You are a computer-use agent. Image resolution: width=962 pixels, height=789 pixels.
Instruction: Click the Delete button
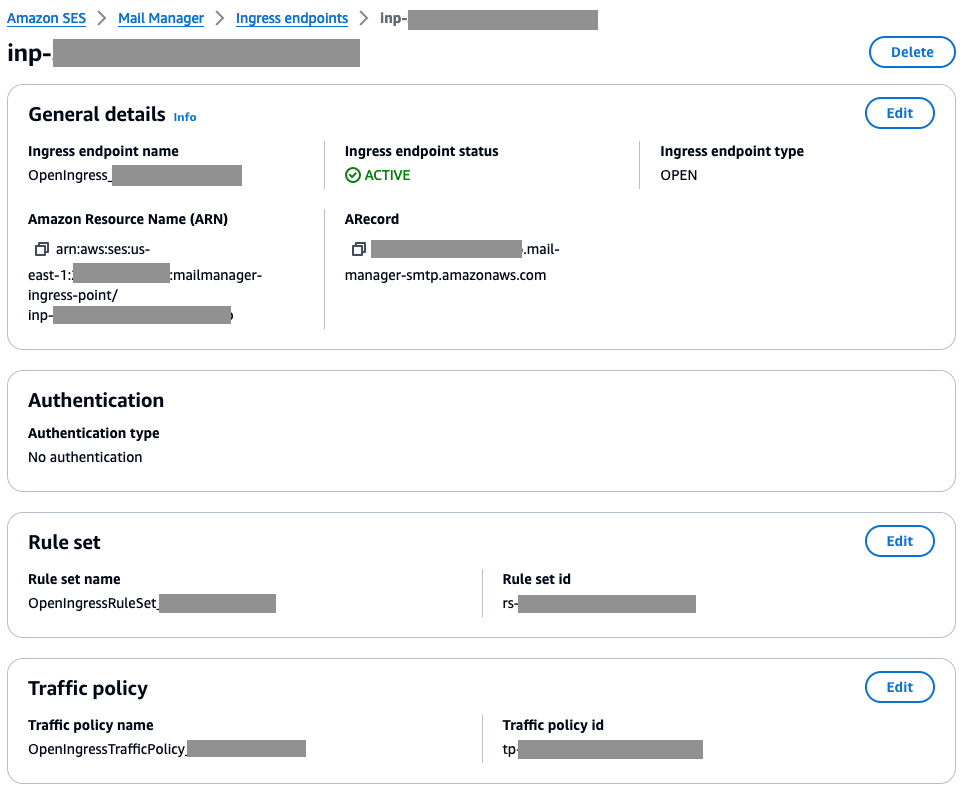(x=911, y=51)
